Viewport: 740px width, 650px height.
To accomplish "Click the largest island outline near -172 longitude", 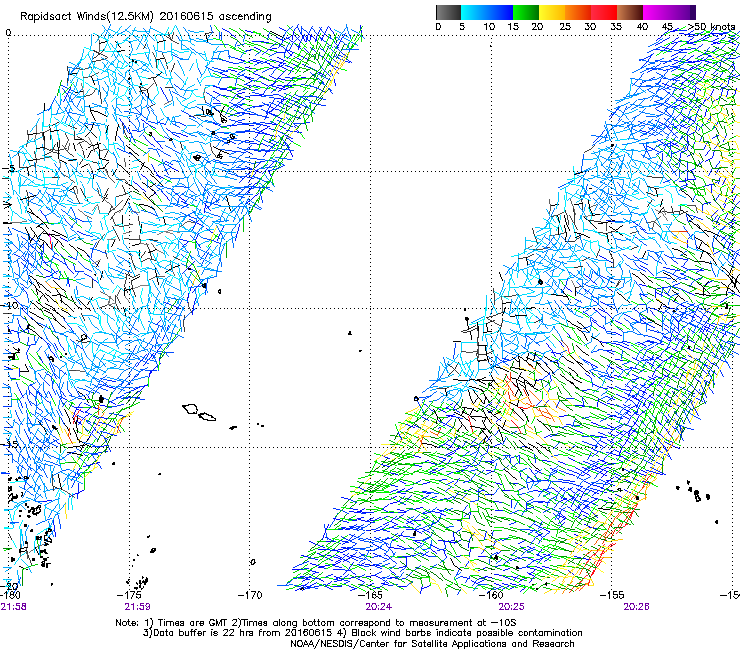I will tap(190, 409).
